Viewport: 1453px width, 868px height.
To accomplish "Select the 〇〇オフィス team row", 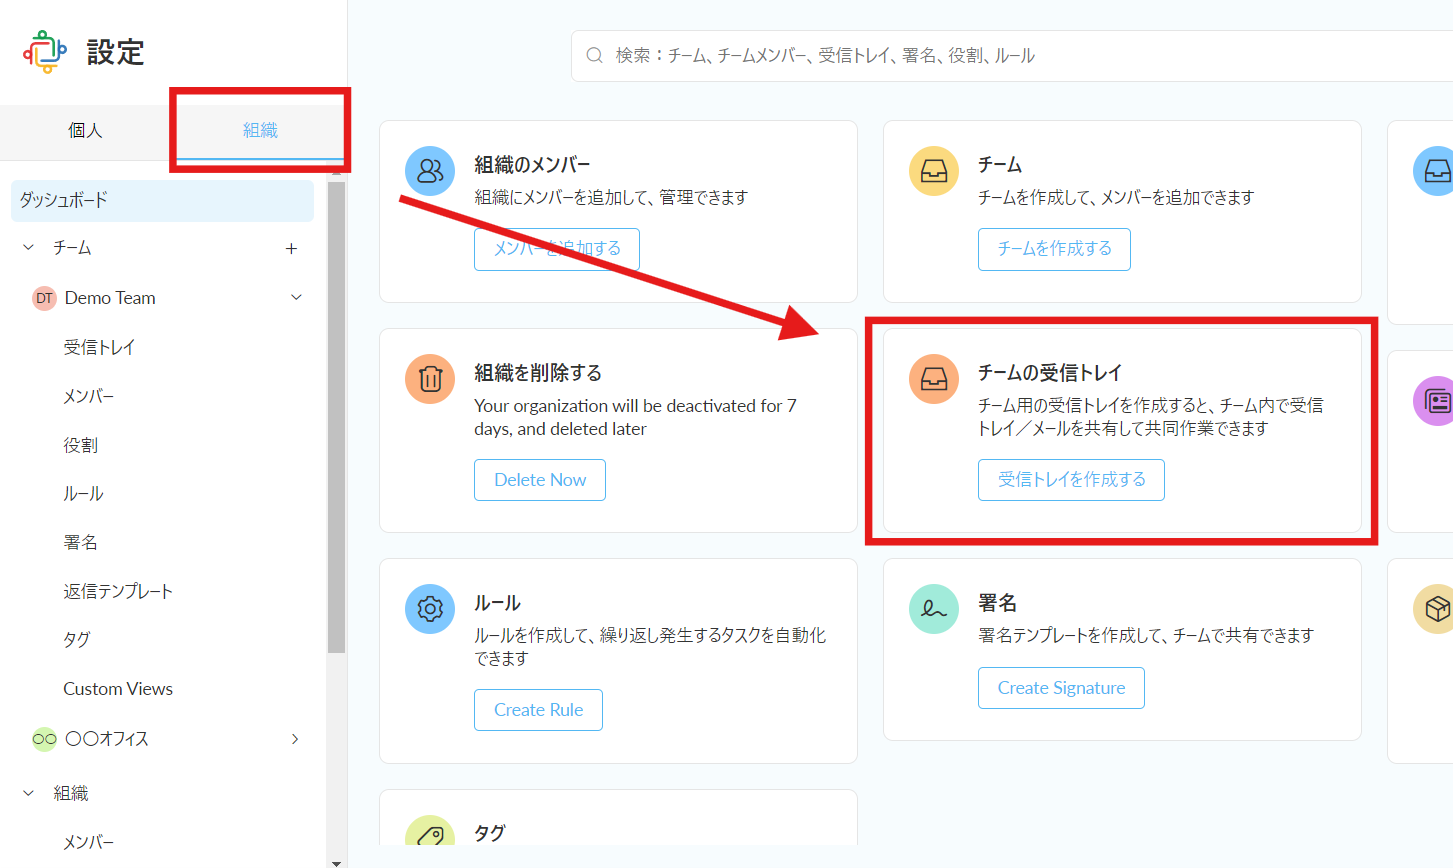I will (163, 739).
